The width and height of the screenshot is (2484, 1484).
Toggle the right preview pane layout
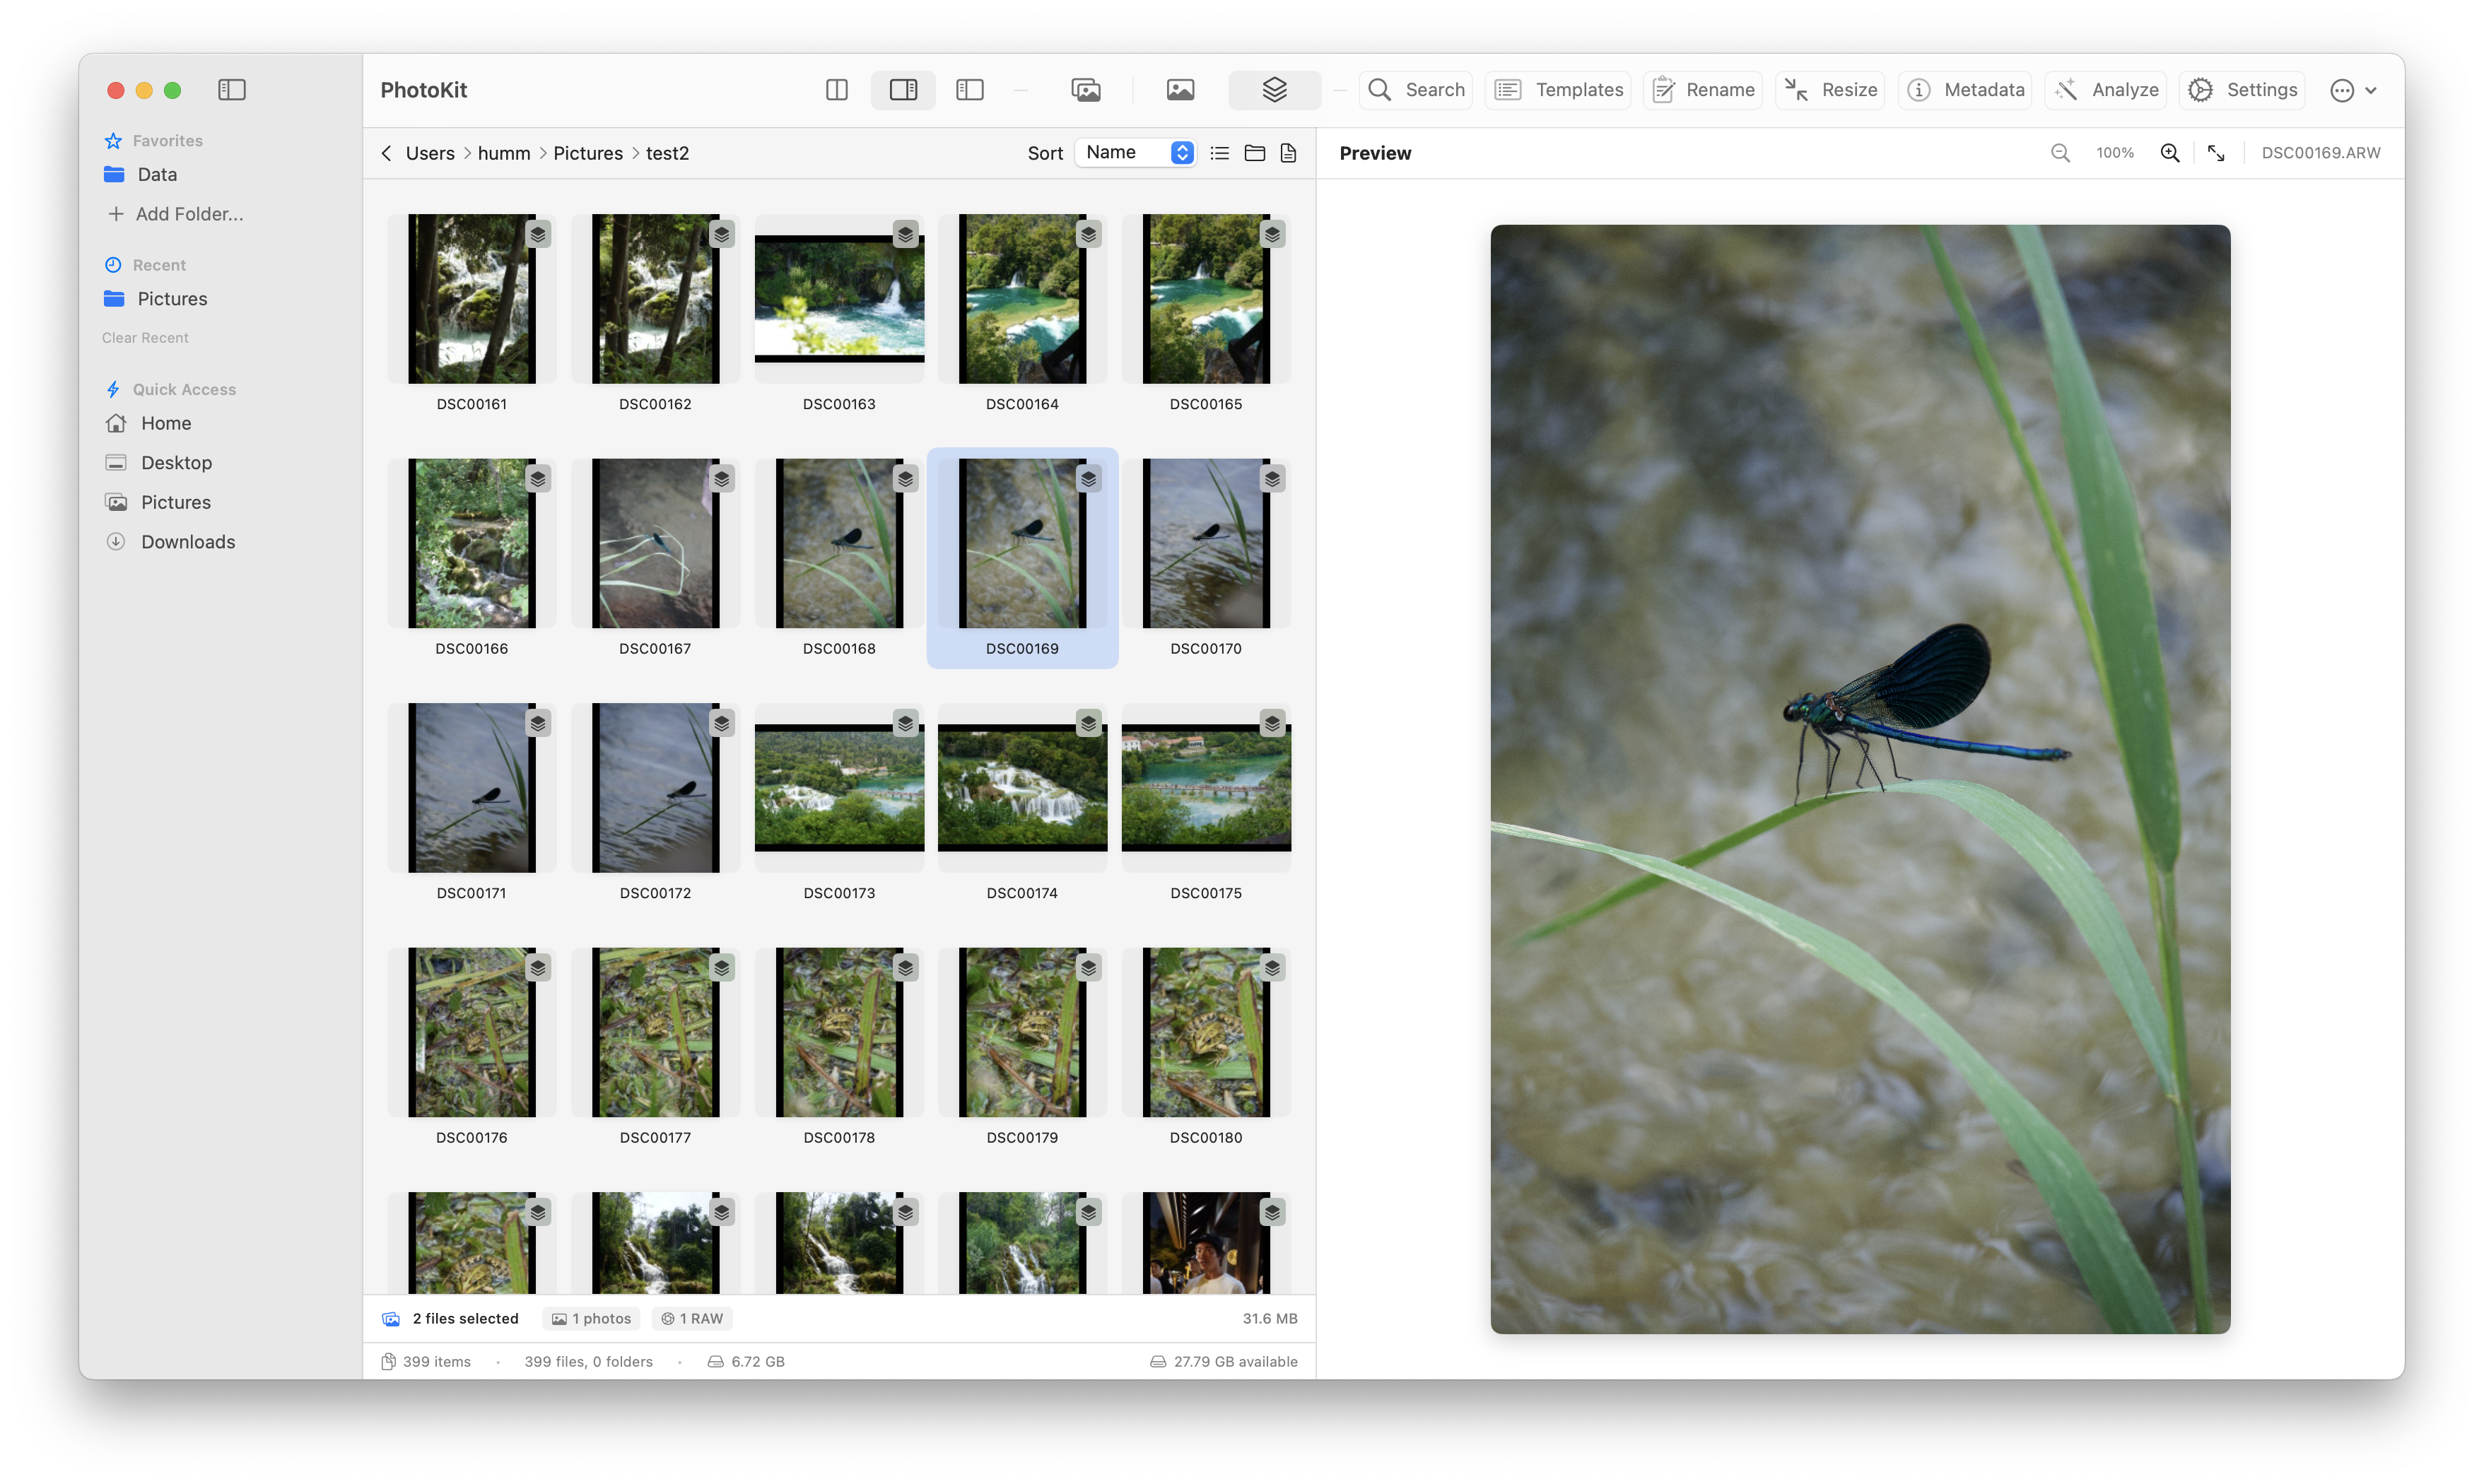pos(903,90)
